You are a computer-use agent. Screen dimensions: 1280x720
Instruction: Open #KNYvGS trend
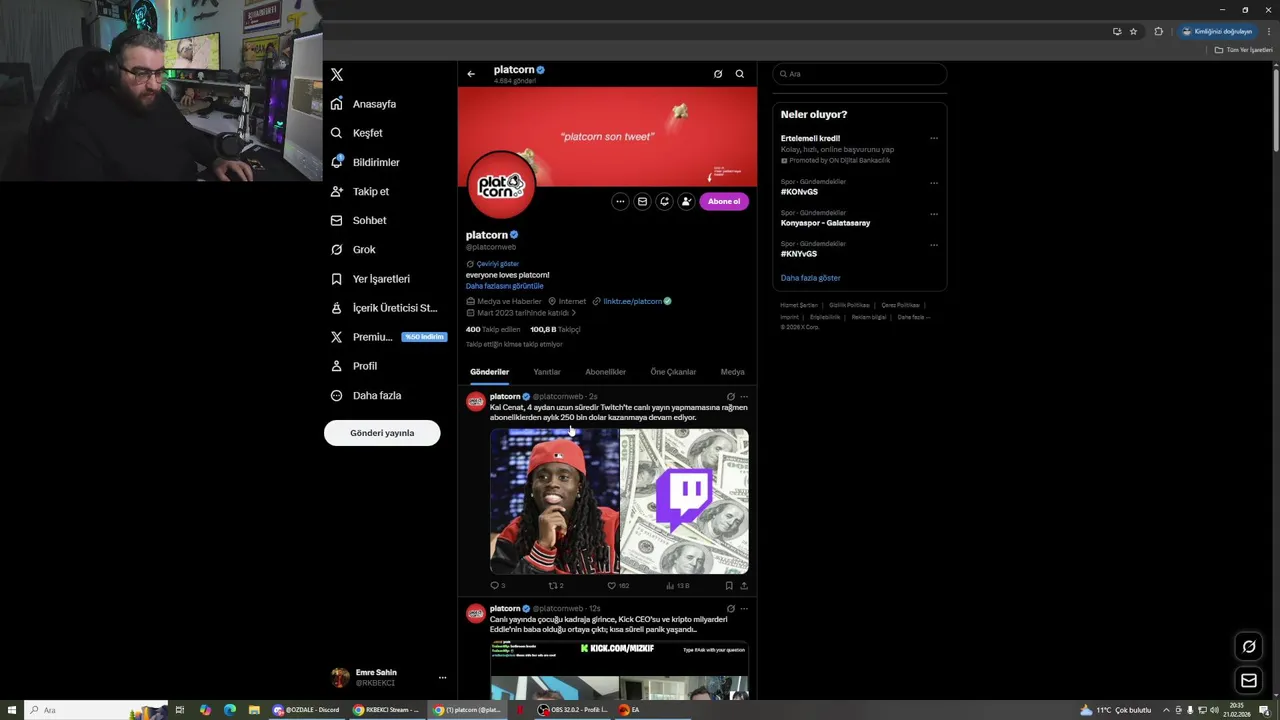pos(799,254)
